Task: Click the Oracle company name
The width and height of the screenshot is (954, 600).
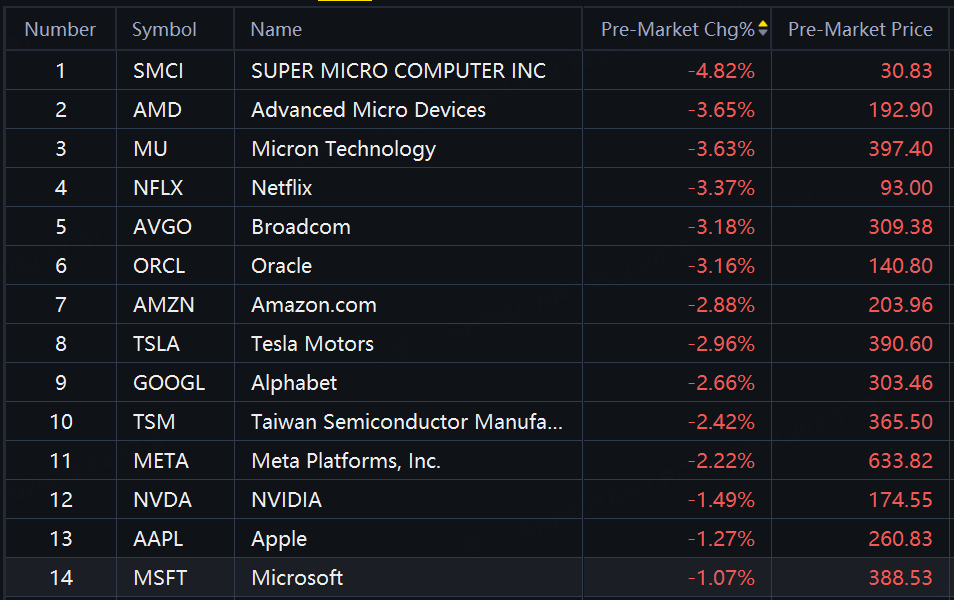Action: click(281, 266)
